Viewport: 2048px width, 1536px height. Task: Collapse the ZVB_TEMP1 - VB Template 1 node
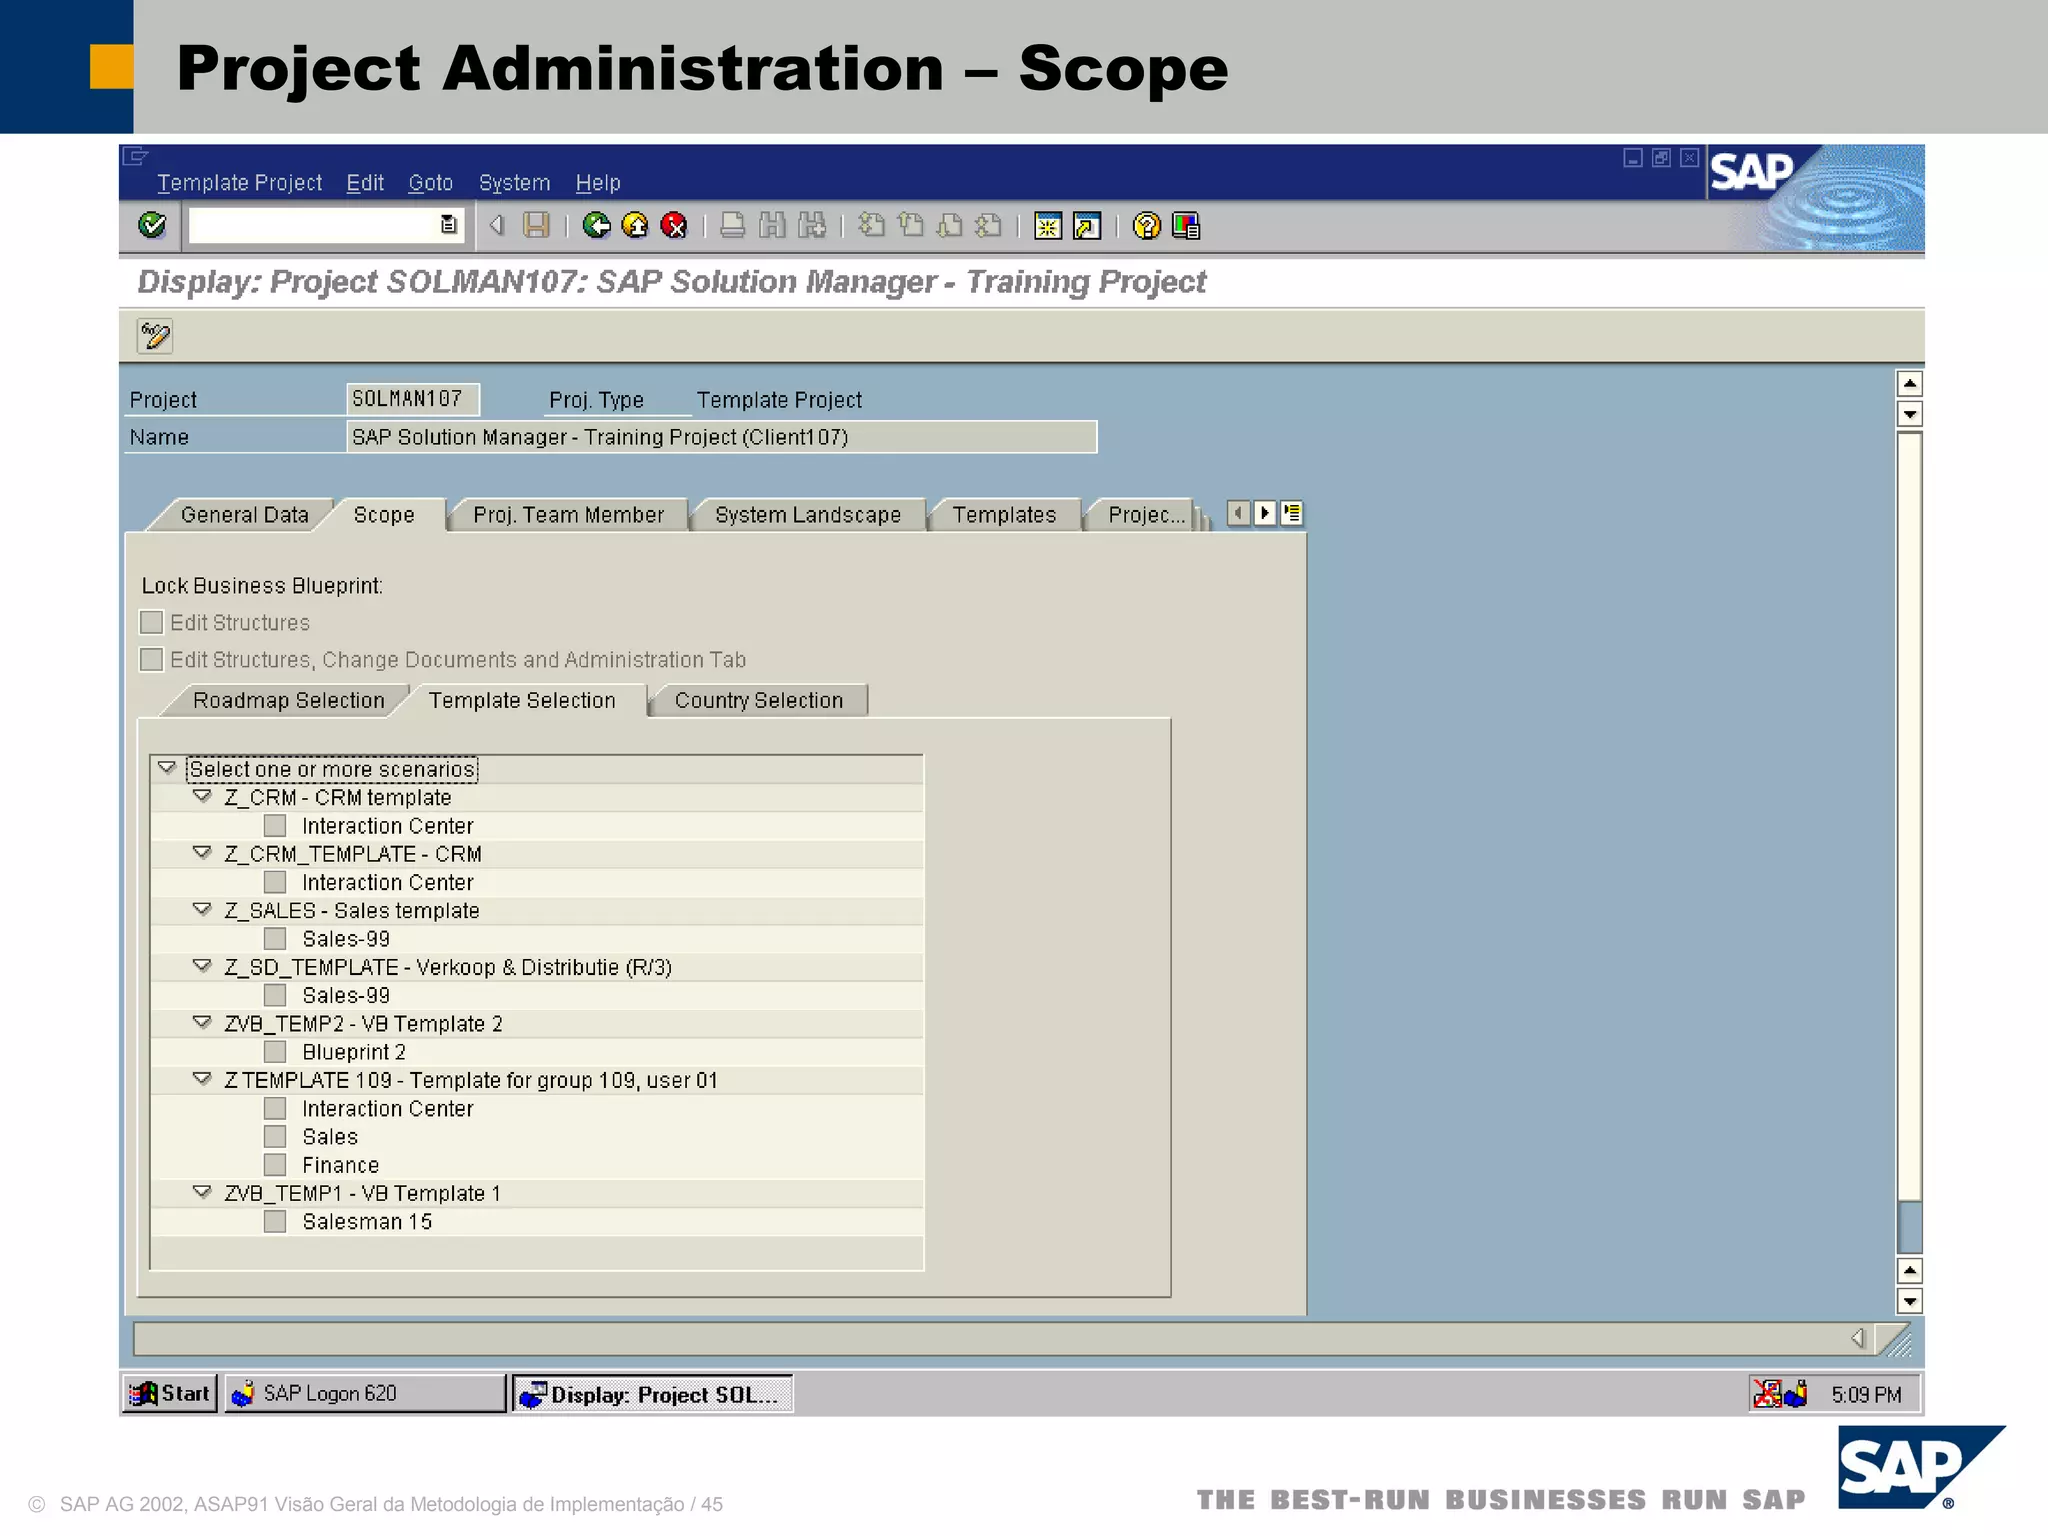coord(202,1192)
